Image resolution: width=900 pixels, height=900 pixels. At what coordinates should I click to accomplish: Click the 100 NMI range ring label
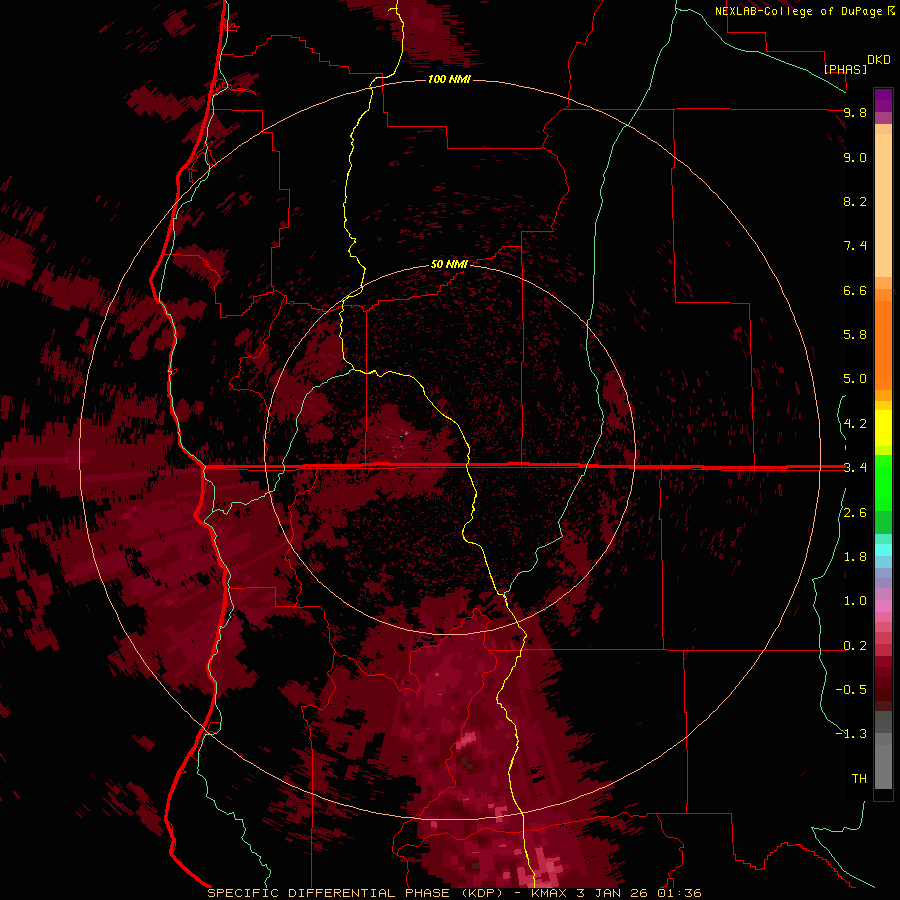point(449,79)
